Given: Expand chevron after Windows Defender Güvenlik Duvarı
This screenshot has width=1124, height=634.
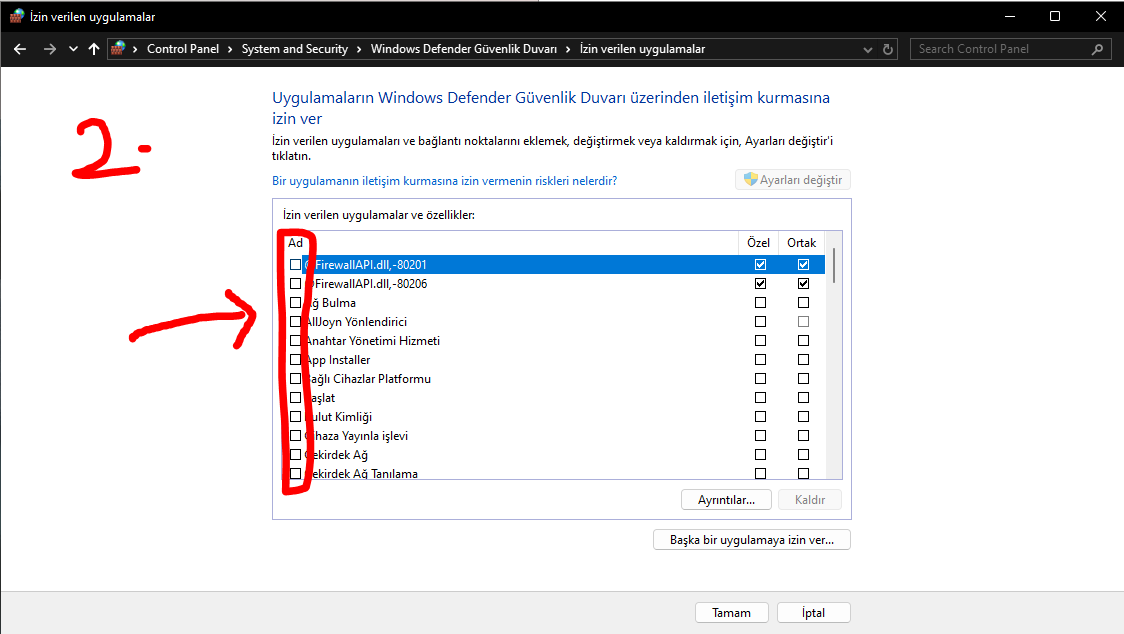Looking at the screenshot, I should (568, 49).
